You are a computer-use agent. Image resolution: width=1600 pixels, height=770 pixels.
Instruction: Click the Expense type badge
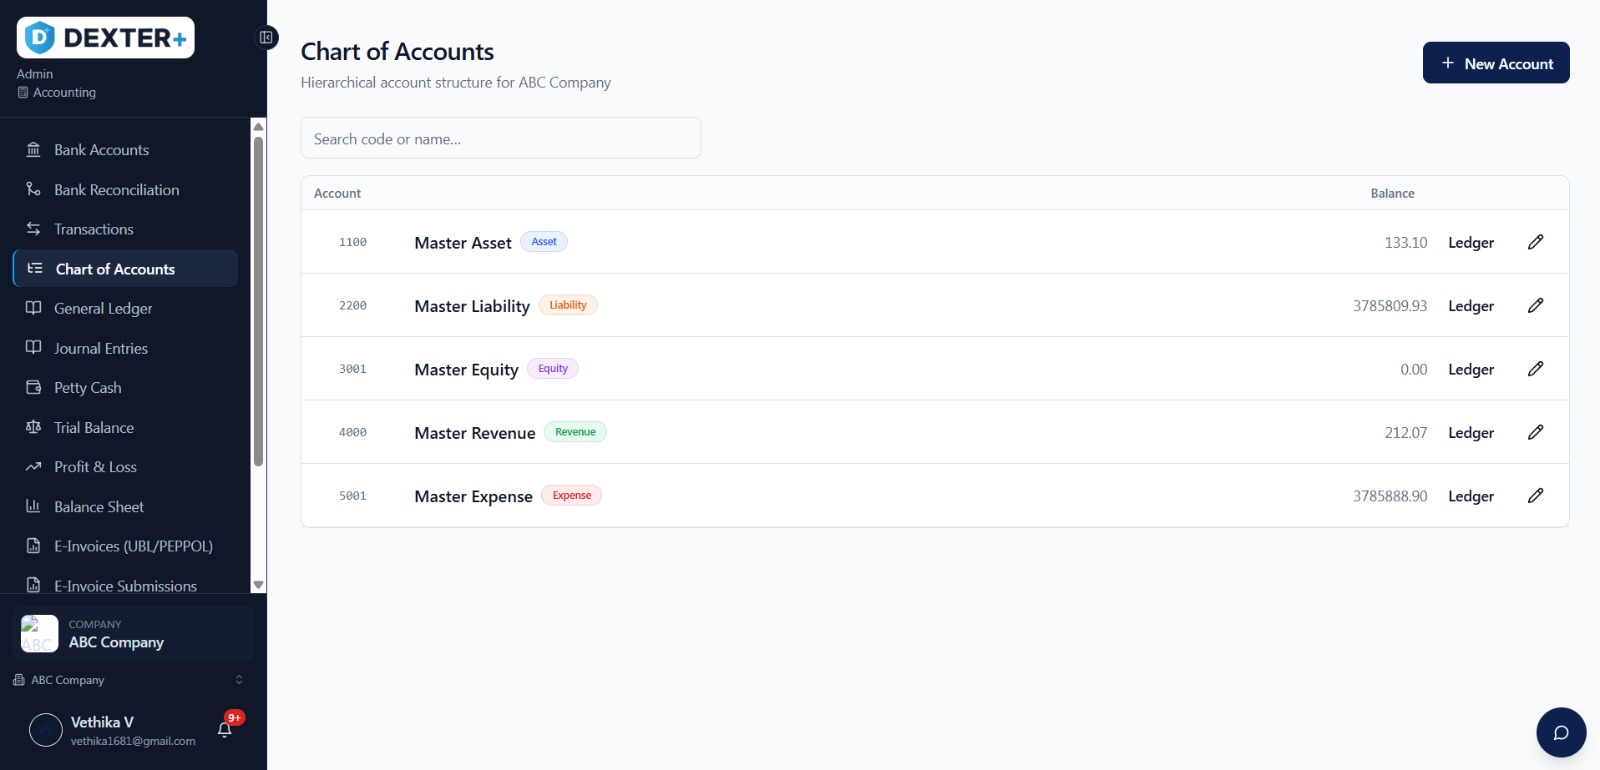coord(572,495)
